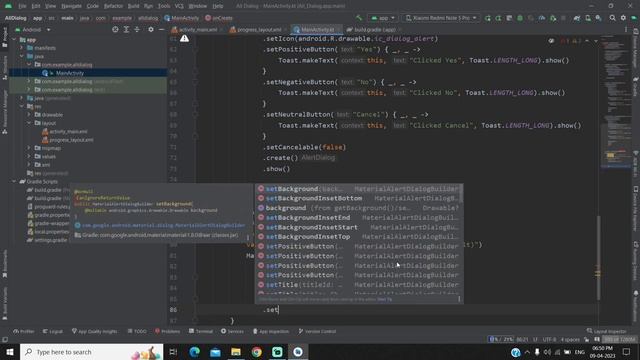The height and width of the screenshot is (360, 640).
Task: Click the Profile app icon in toolbar
Action: tap(542, 18)
